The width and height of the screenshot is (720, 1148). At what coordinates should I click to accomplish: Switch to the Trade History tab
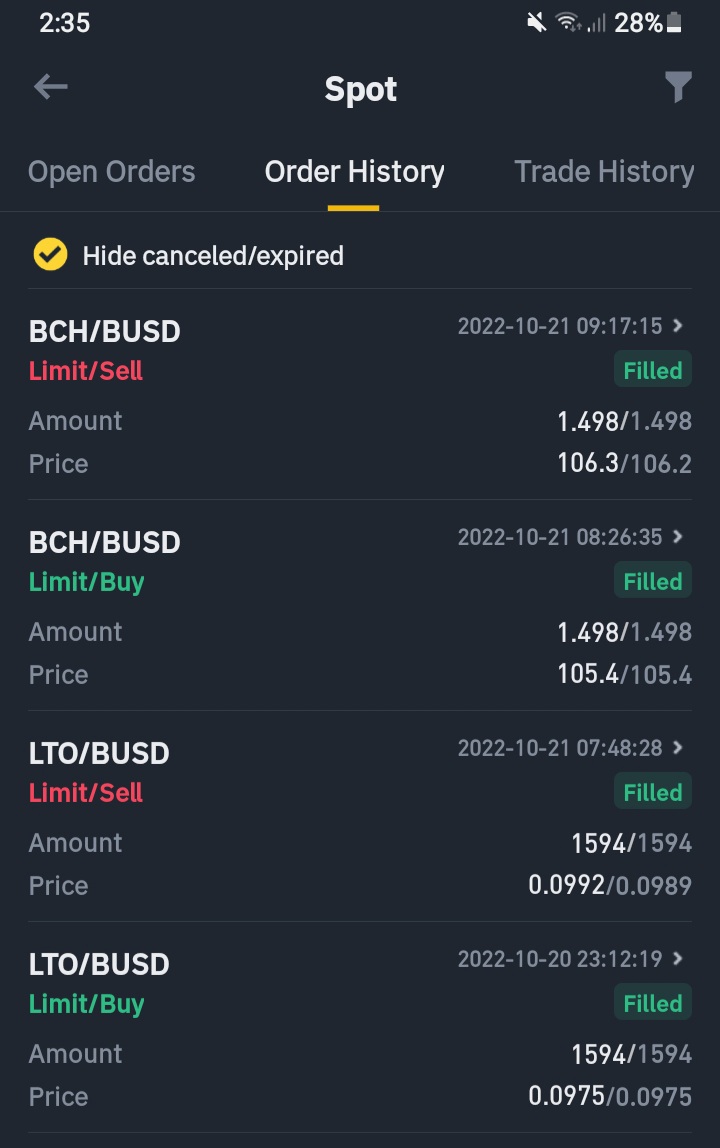[604, 172]
